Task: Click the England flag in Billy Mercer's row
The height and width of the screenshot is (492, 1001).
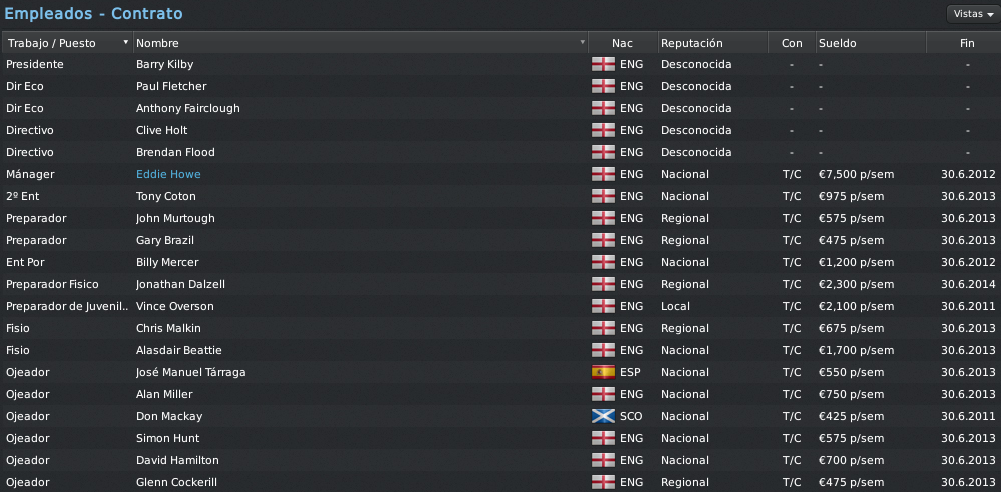Action: (603, 262)
